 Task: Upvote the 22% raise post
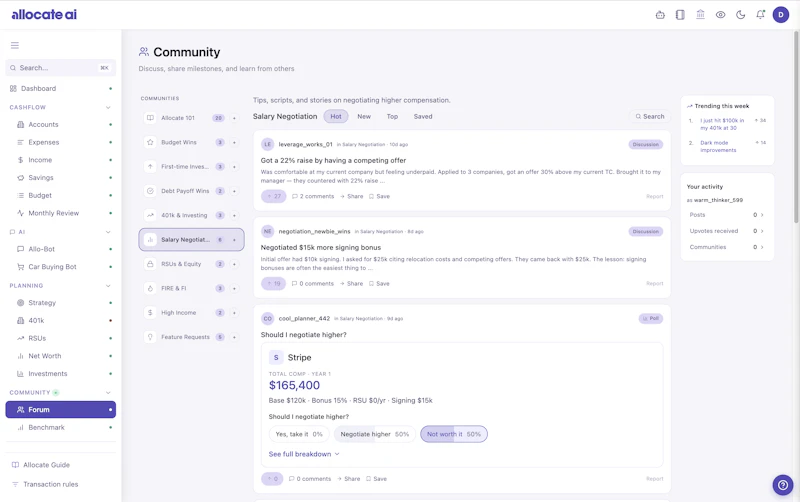point(273,196)
